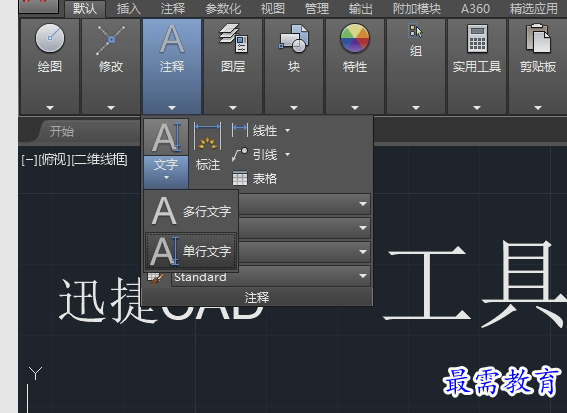Click the [-] viewport control
Screen dimensions: 567x413
point(29,159)
